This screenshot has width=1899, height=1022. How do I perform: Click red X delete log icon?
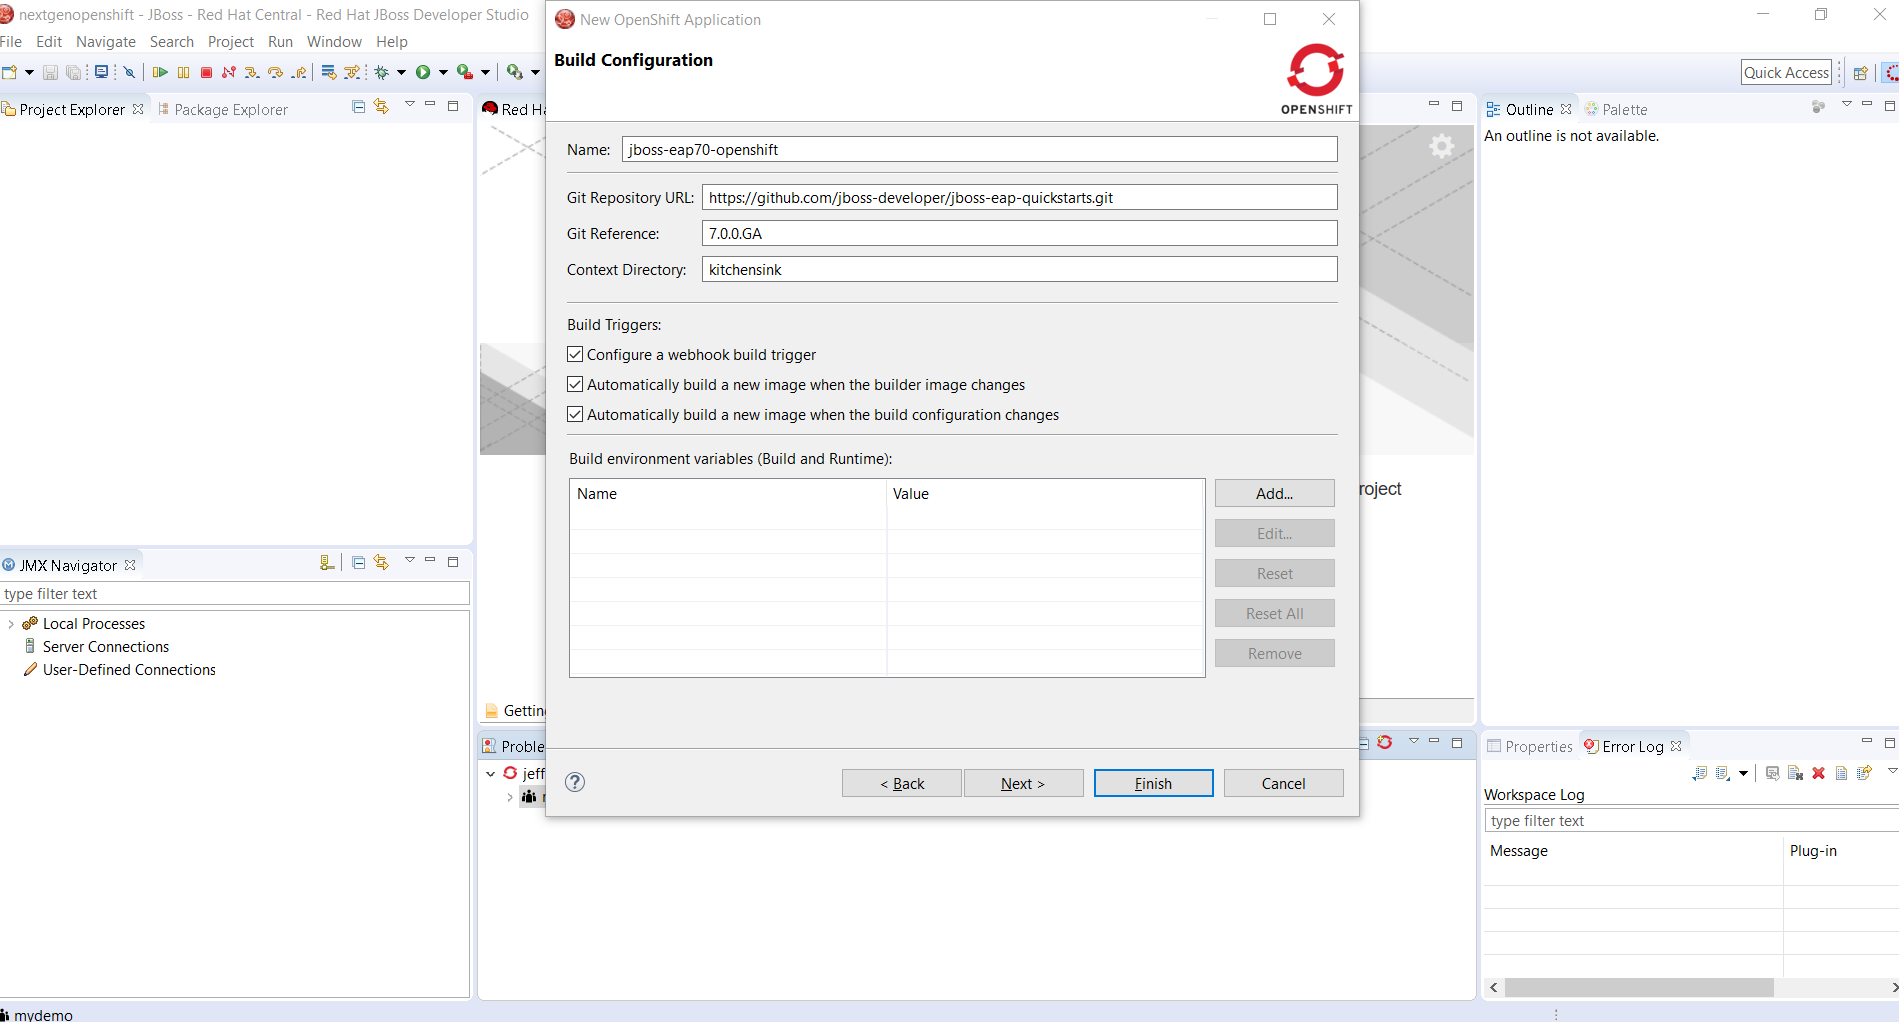[1818, 773]
